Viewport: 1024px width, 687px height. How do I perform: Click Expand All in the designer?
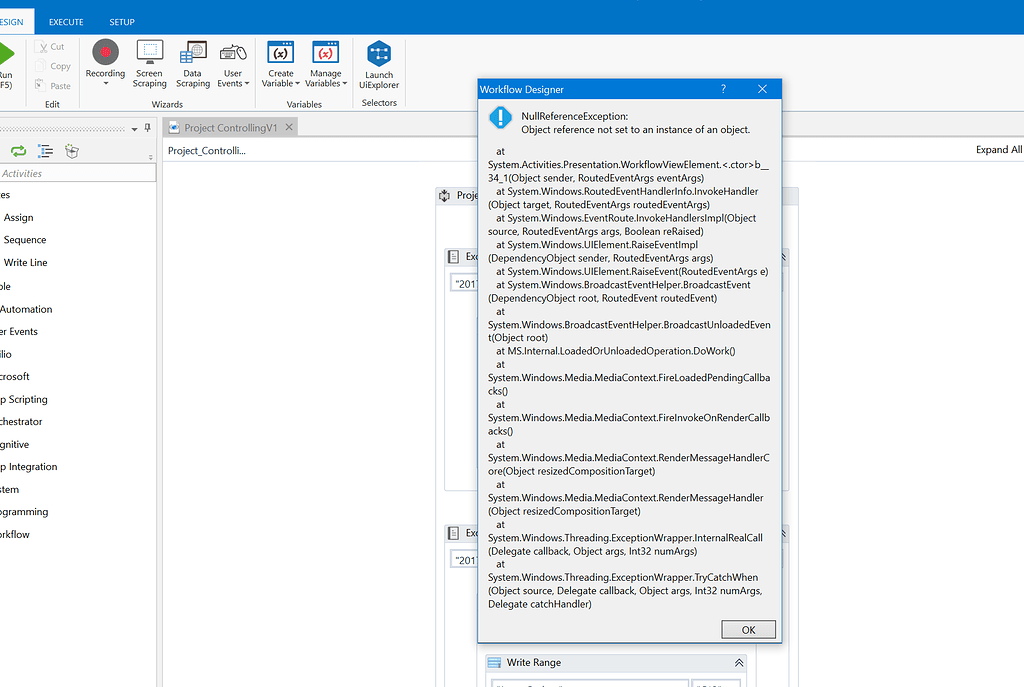(x=997, y=148)
